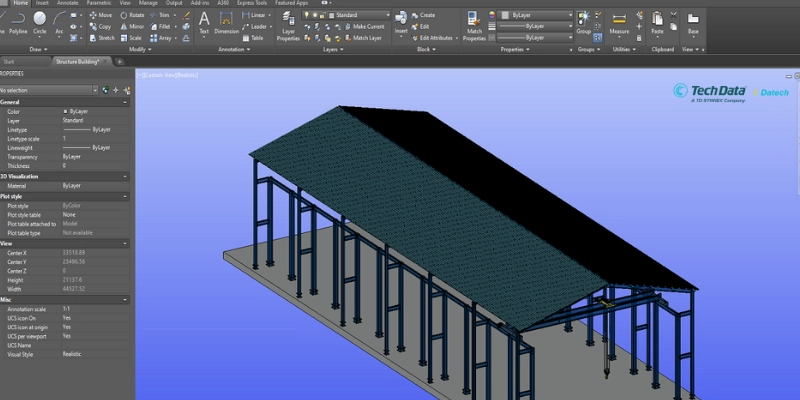Select the Text annotation tool

click(x=204, y=22)
